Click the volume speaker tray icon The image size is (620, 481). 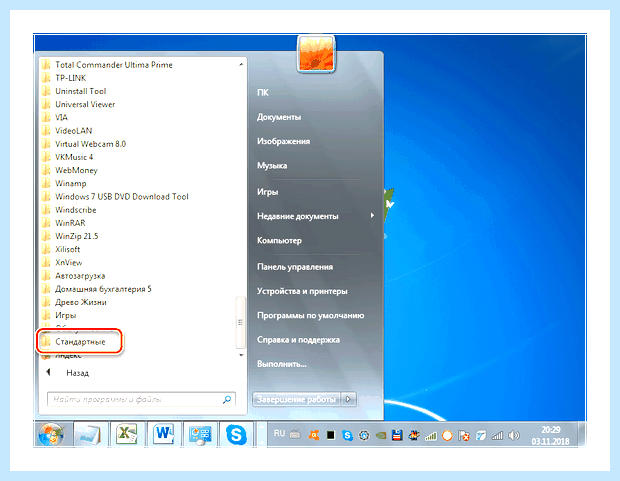514,436
